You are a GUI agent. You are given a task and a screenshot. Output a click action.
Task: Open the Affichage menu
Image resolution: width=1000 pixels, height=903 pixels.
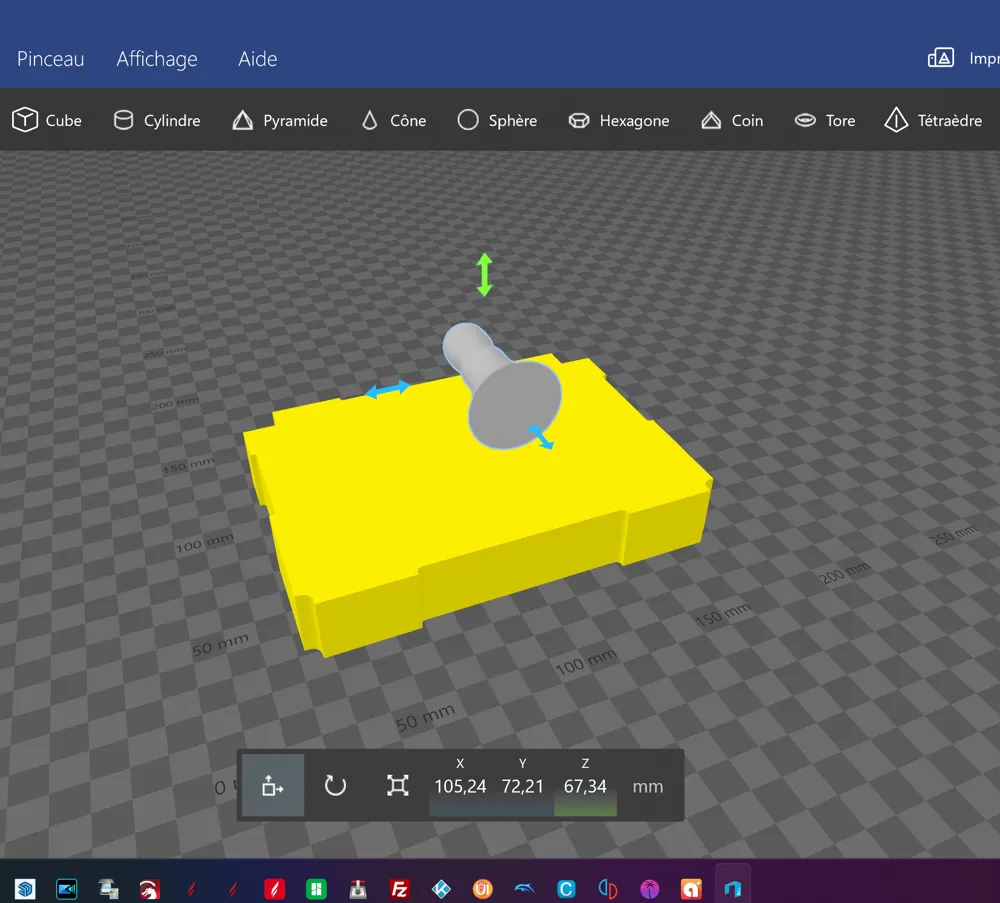click(x=157, y=59)
